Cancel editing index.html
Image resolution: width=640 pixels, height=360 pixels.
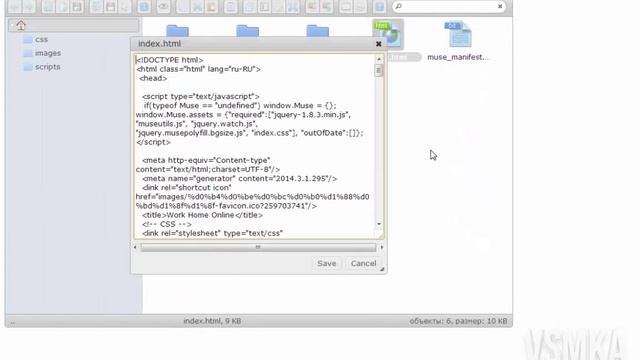click(x=363, y=263)
